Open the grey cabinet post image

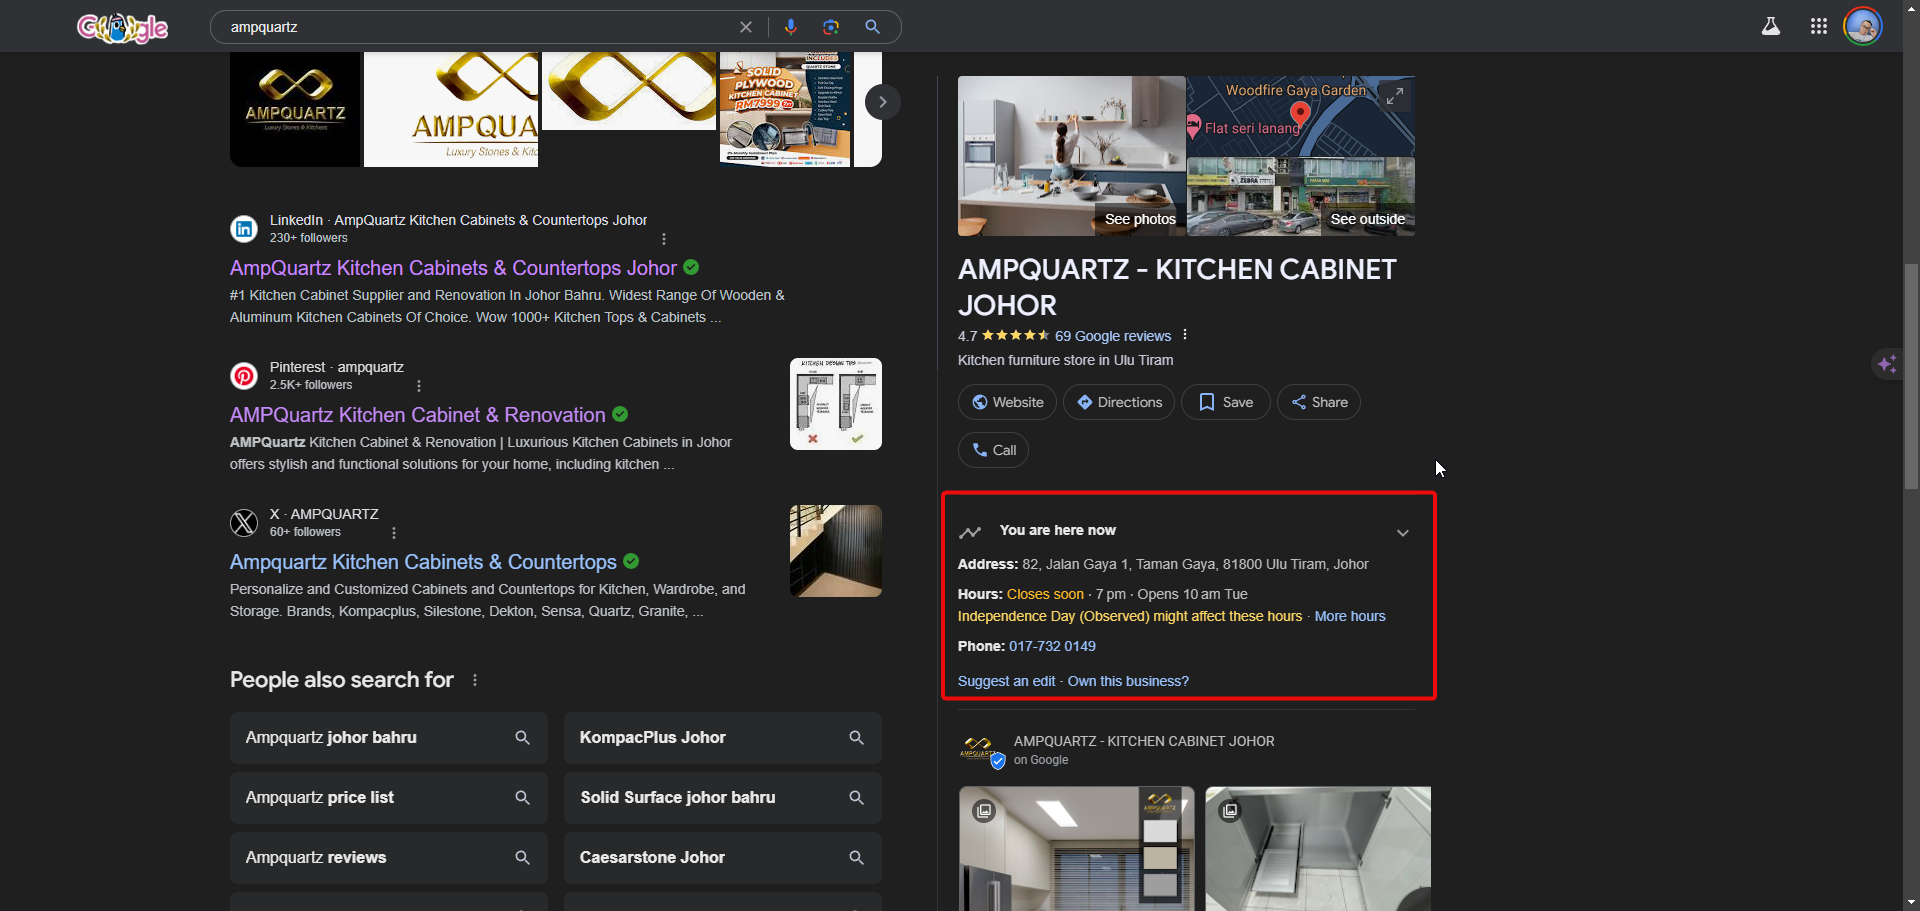click(1318, 849)
